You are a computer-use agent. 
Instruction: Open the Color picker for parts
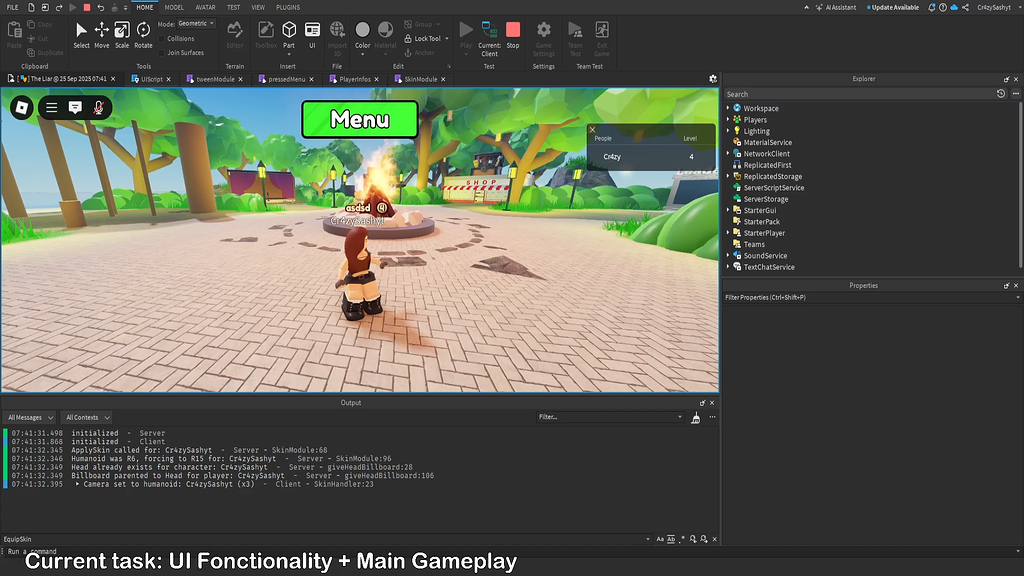(x=361, y=30)
